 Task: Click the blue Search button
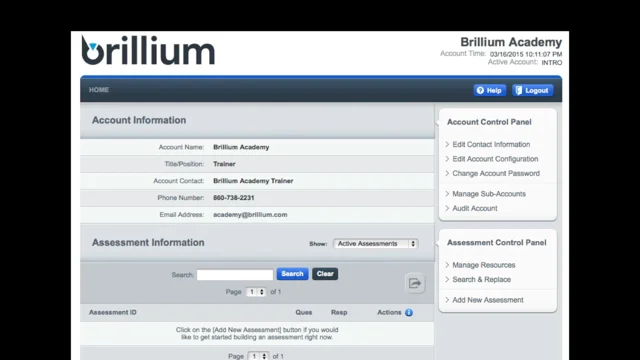pyautogui.click(x=292, y=274)
